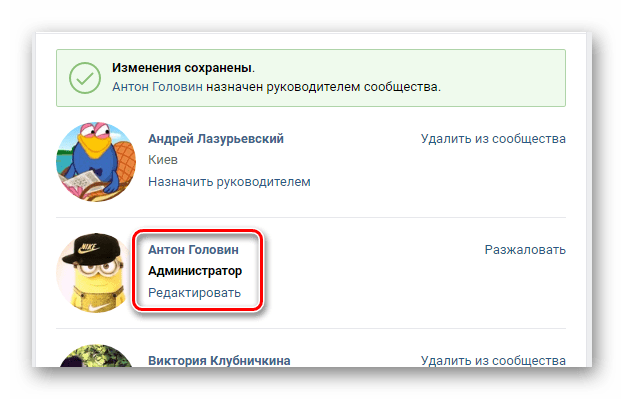This screenshot has width=624, height=399.
Task: Click the empty right side of green banner
Action: pyautogui.click(x=503, y=78)
